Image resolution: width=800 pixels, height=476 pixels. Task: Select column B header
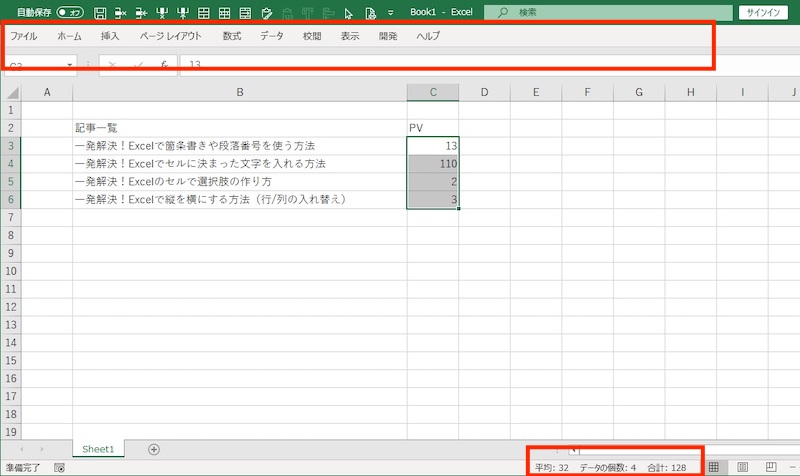point(240,92)
